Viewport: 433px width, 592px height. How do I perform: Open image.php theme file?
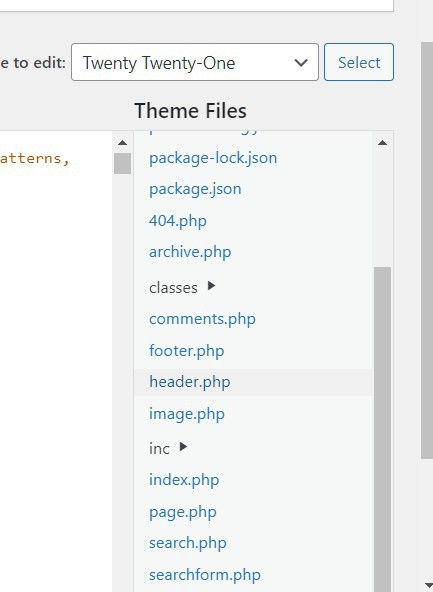pos(186,414)
